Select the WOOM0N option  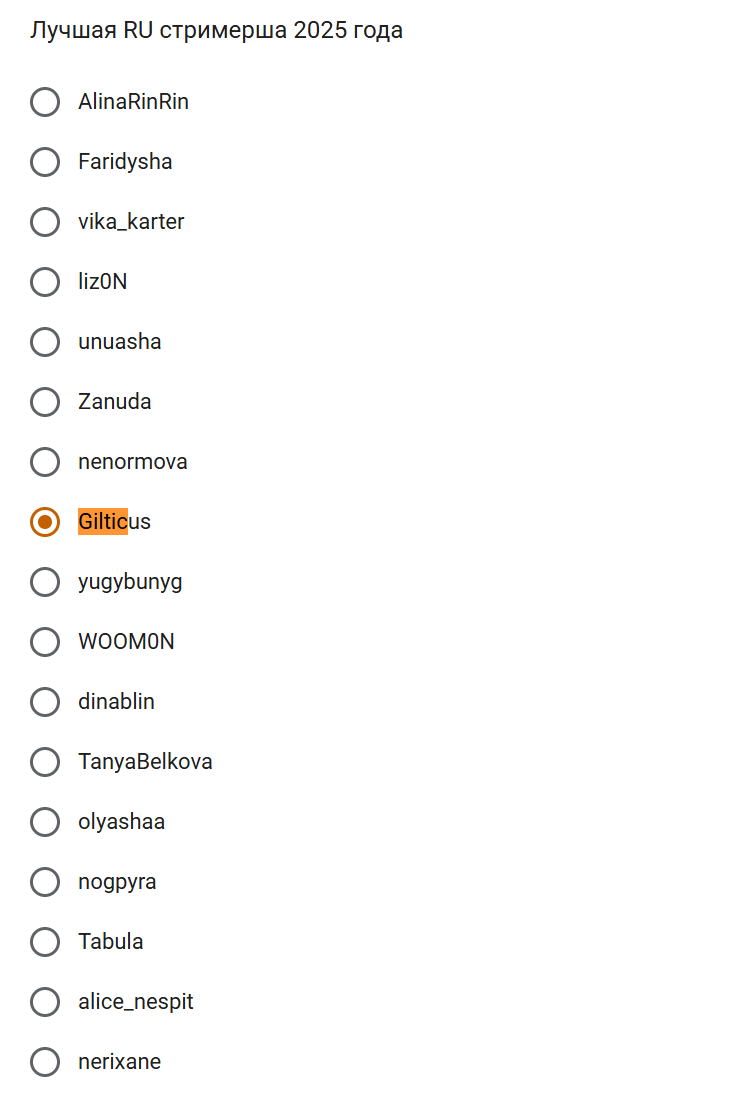click(x=45, y=642)
